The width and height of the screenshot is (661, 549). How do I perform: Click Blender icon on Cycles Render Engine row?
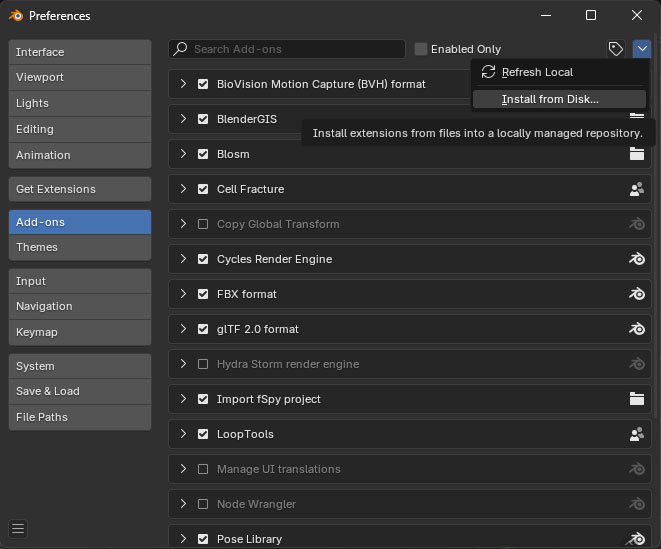(637, 259)
